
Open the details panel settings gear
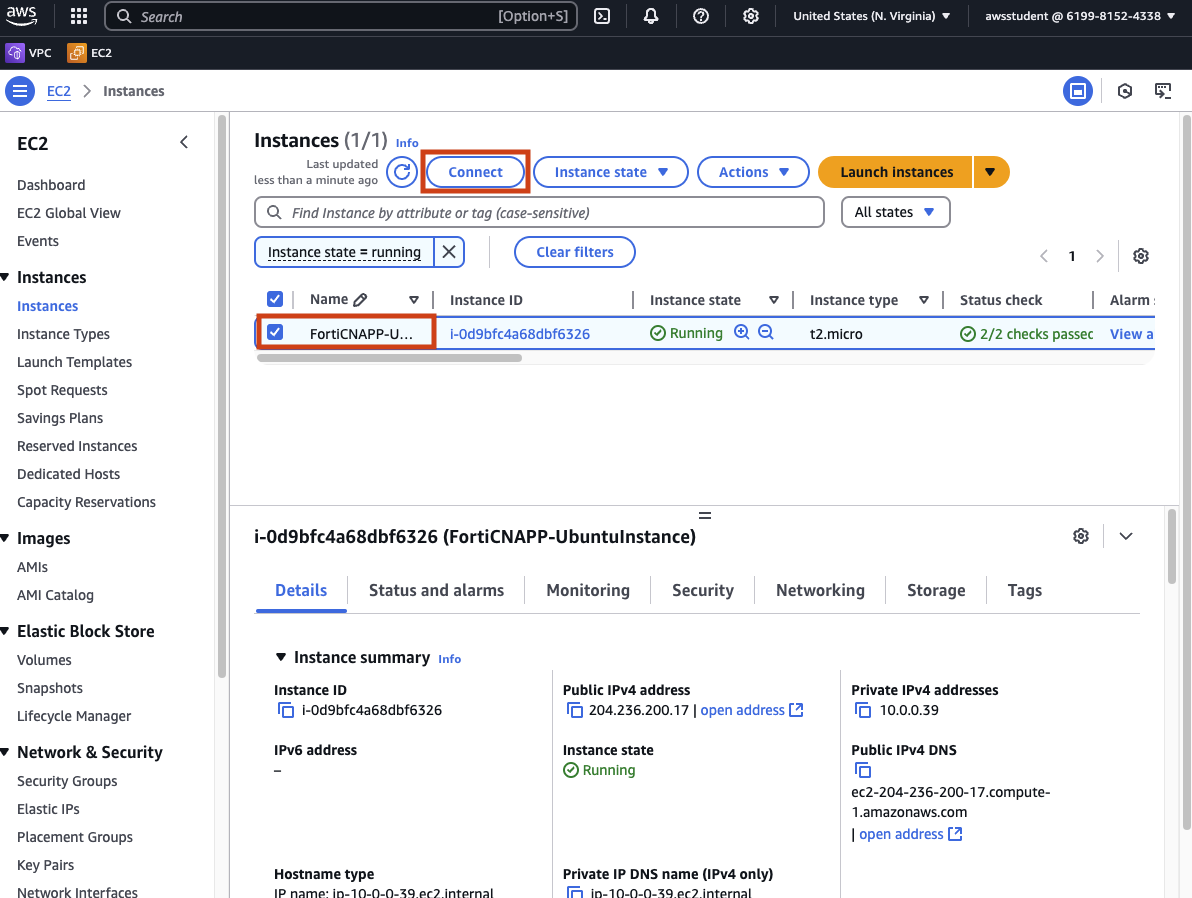1081,536
